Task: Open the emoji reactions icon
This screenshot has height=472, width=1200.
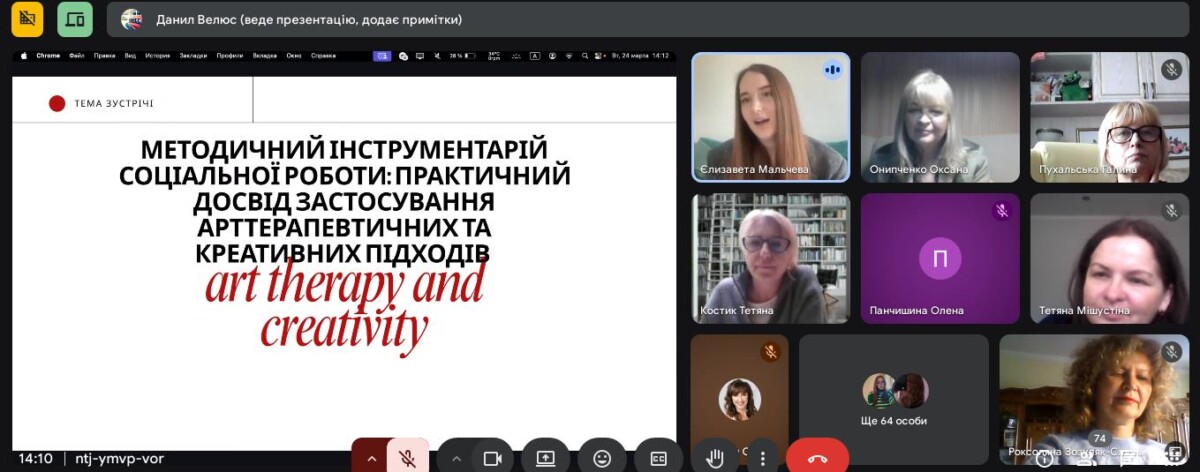Action: [602, 458]
